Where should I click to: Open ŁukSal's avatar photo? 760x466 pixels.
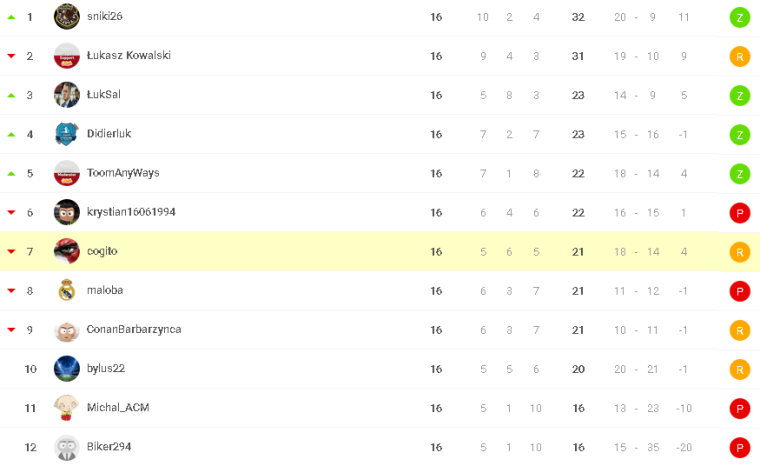tap(66, 95)
